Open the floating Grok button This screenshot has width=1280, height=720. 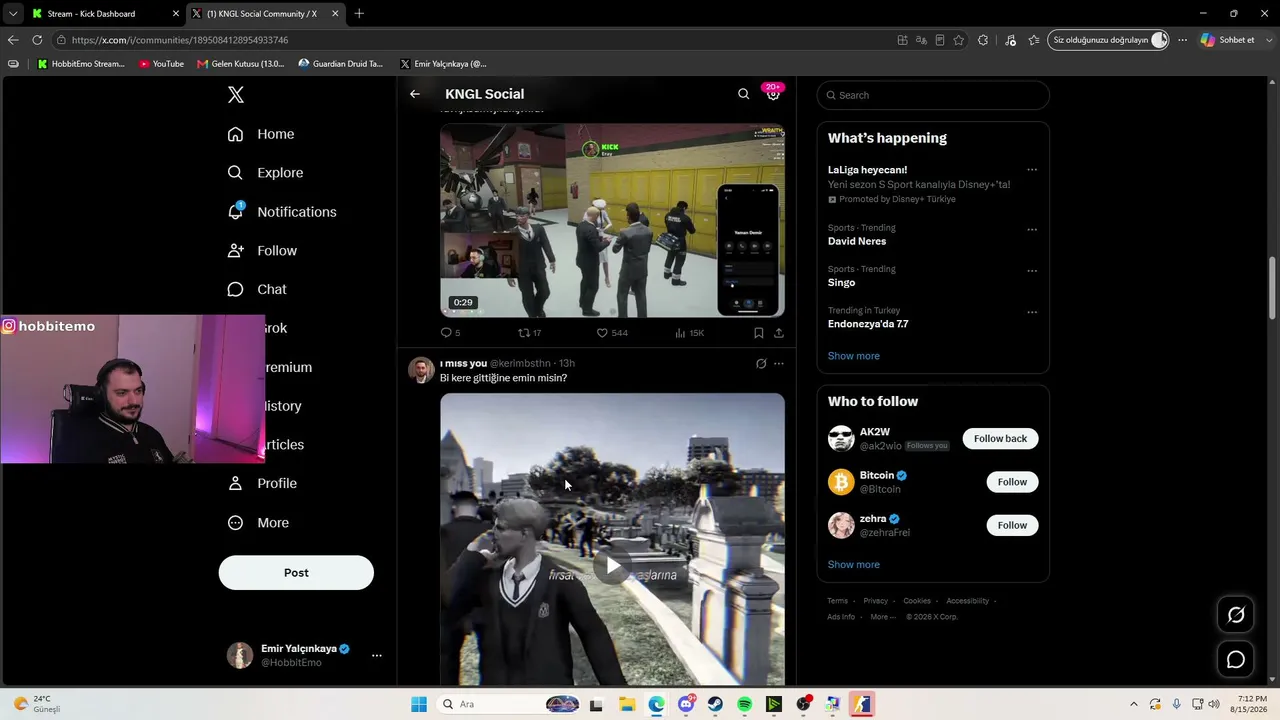[1236, 615]
